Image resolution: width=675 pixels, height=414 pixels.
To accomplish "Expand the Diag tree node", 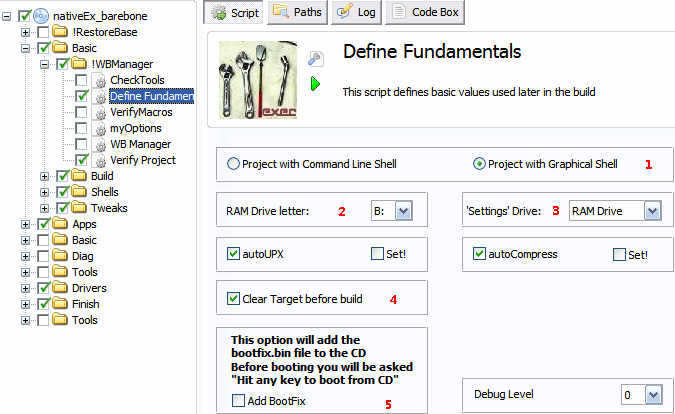I will pos(25,256).
